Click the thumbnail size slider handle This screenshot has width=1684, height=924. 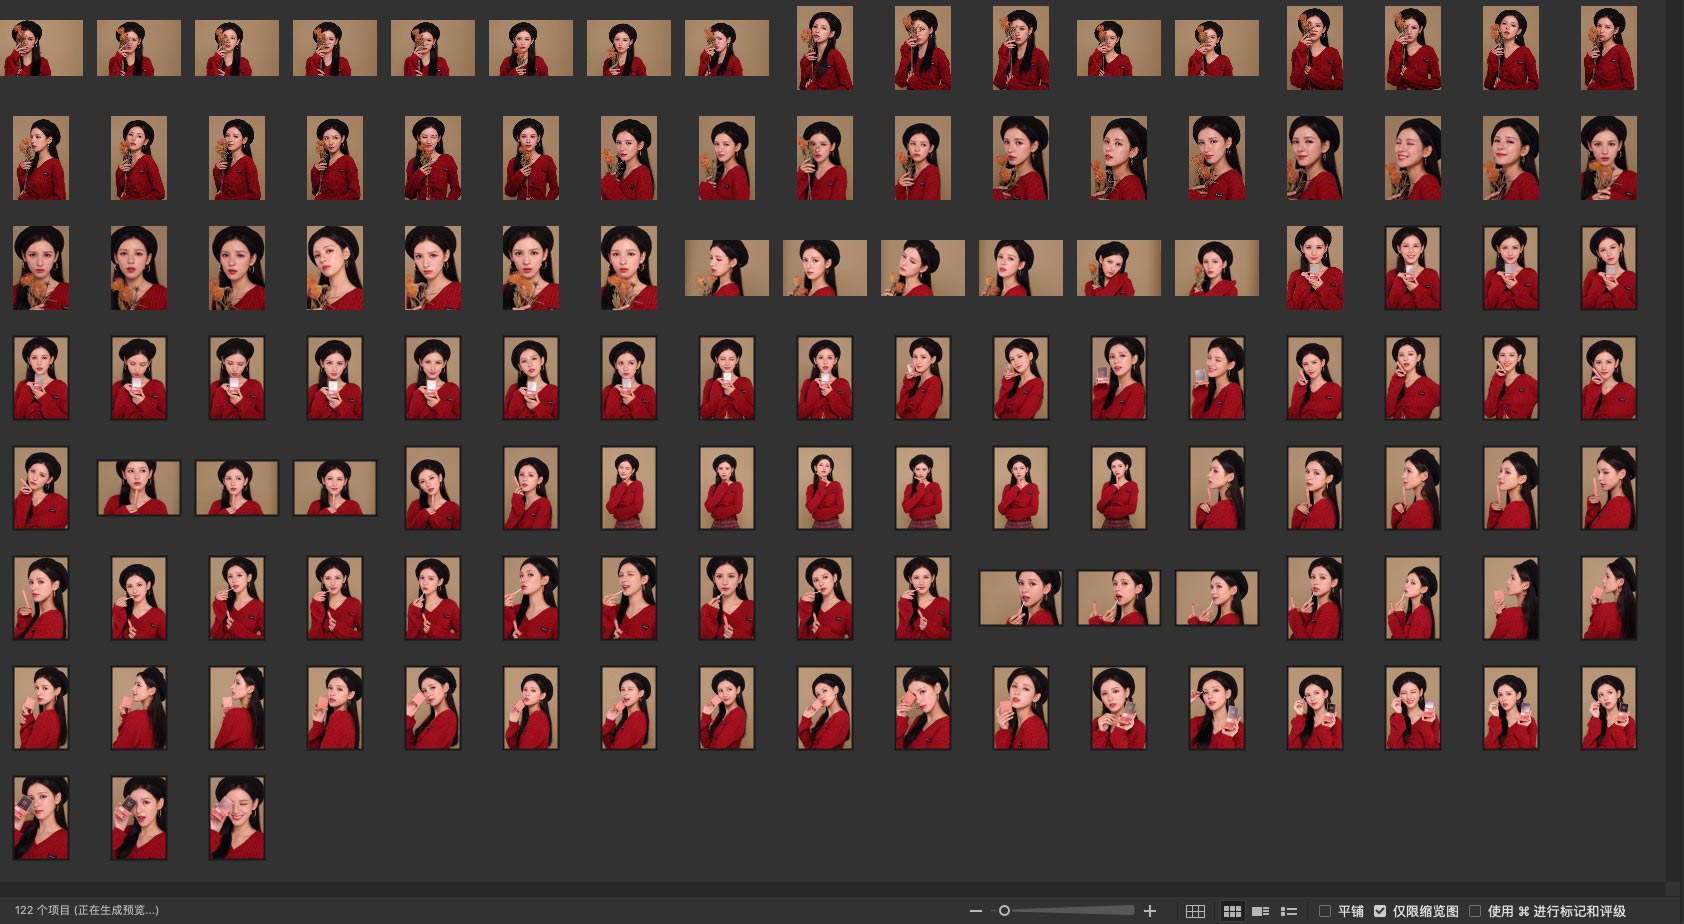[1004, 911]
